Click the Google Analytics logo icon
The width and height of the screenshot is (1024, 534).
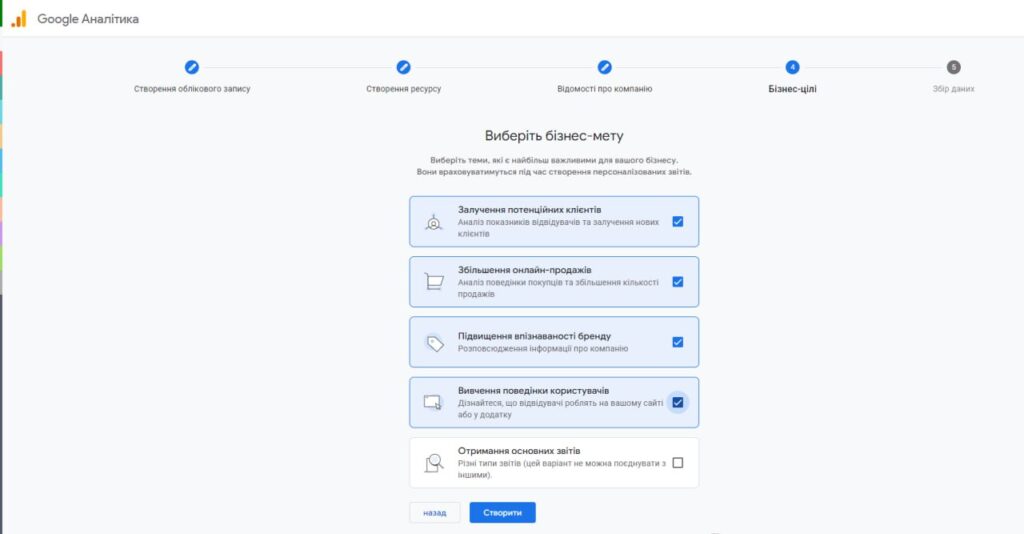(x=19, y=19)
